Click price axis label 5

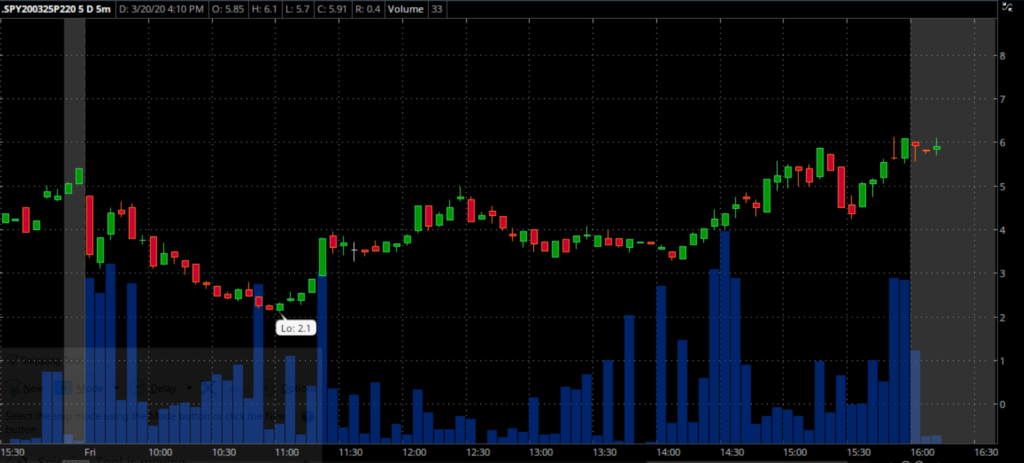1003,186
